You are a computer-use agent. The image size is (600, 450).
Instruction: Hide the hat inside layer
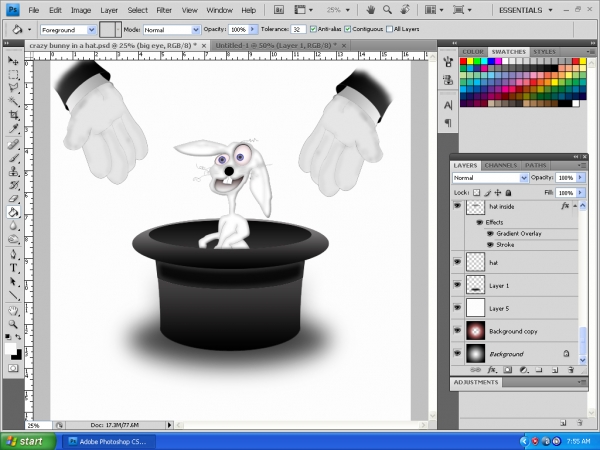(457, 206)
